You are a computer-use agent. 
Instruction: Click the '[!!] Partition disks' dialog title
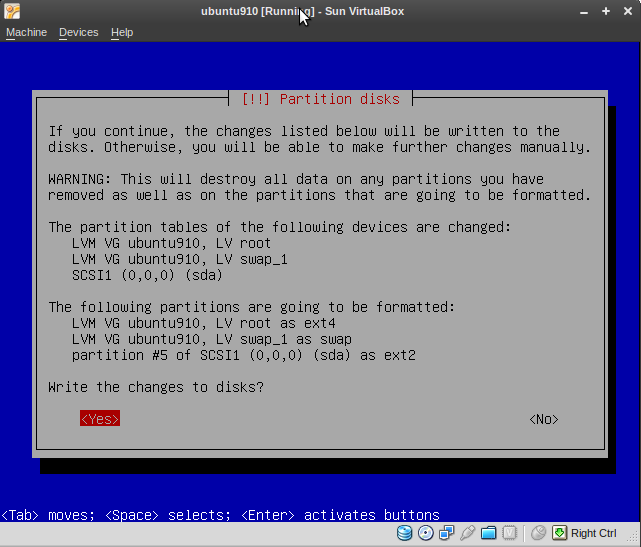[x=320, y=99]
